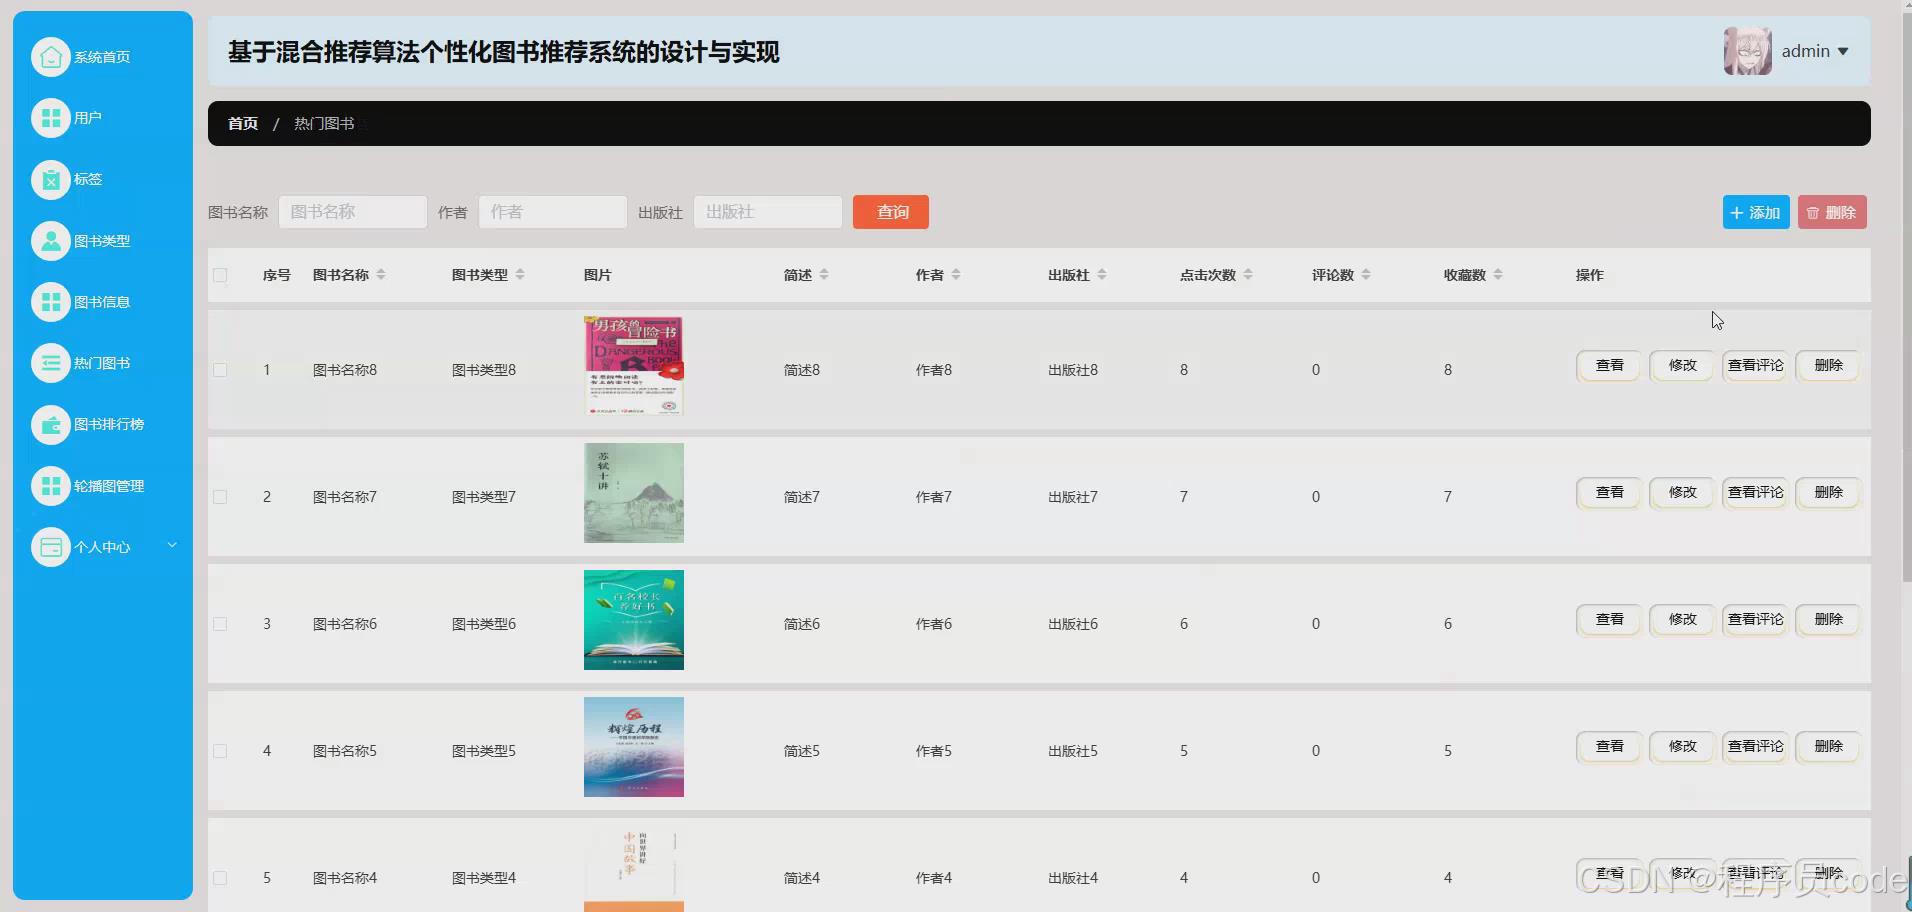
Task: Click 删除 for 图书名称5
Action: pyautogui.click(x=1828, y=747)
